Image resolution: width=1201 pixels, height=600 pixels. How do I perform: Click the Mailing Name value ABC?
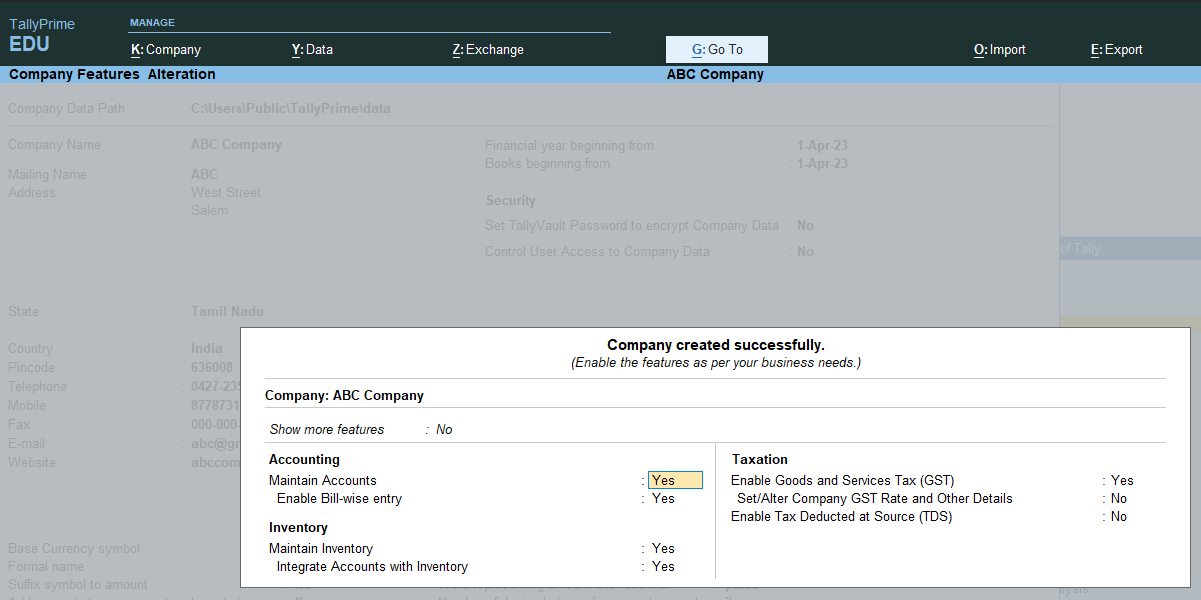(204, 174)
